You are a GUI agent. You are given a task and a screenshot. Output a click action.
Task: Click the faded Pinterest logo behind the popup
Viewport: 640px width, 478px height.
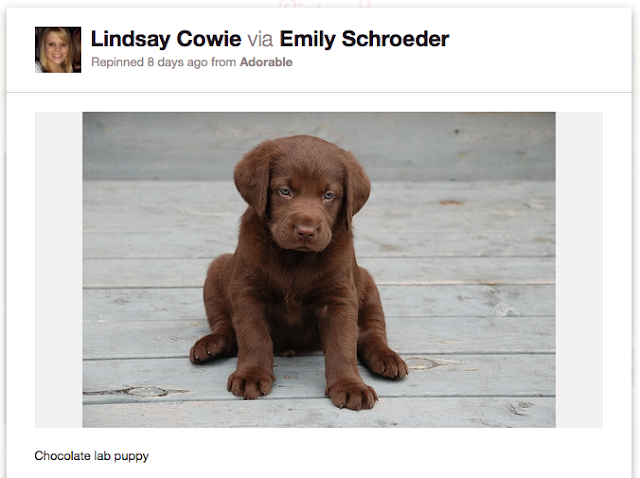[x=325, y=4]
